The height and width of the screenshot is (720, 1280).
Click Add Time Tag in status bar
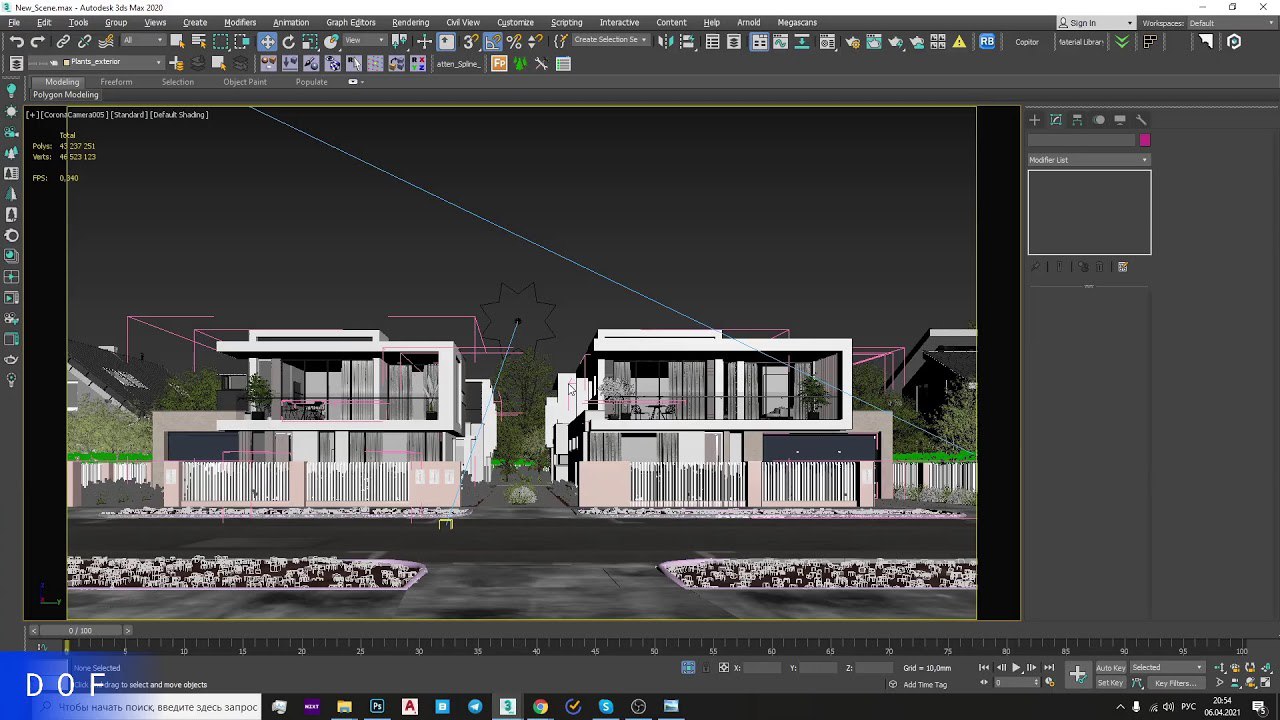click(x=925, y=685)
